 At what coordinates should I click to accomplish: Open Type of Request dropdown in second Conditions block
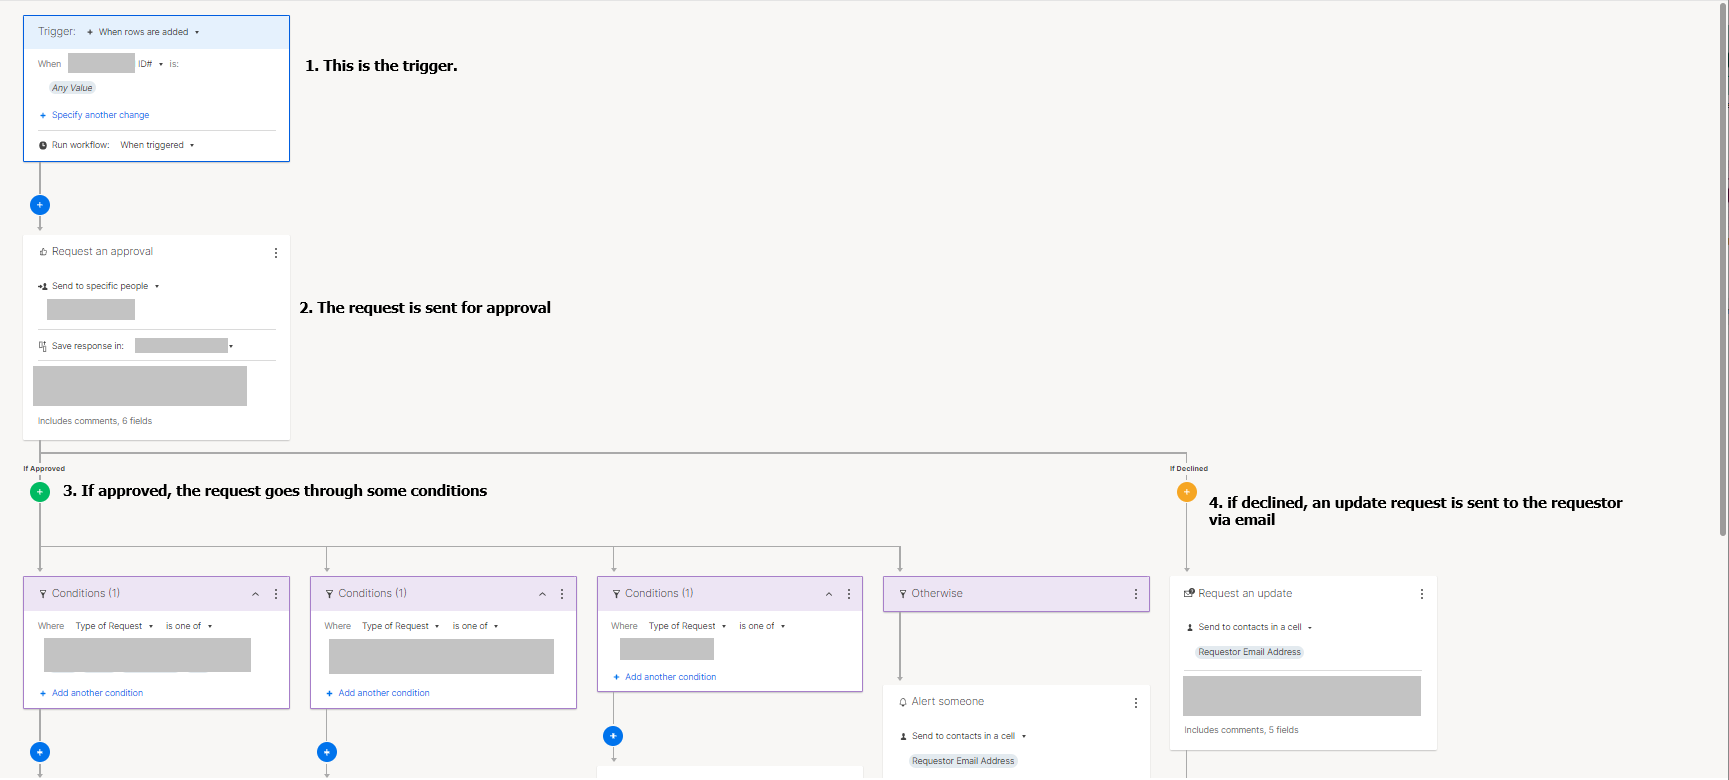[x=400, y=626]
